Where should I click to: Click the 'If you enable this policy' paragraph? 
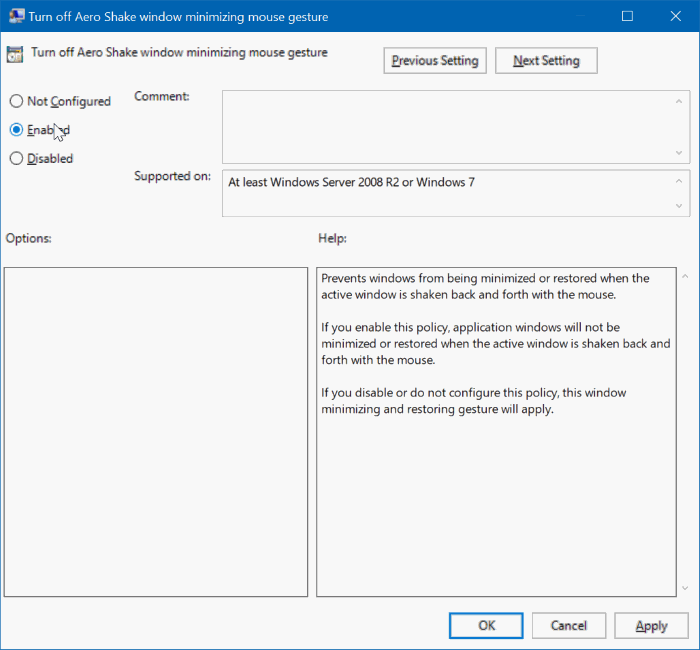point(496,343)
